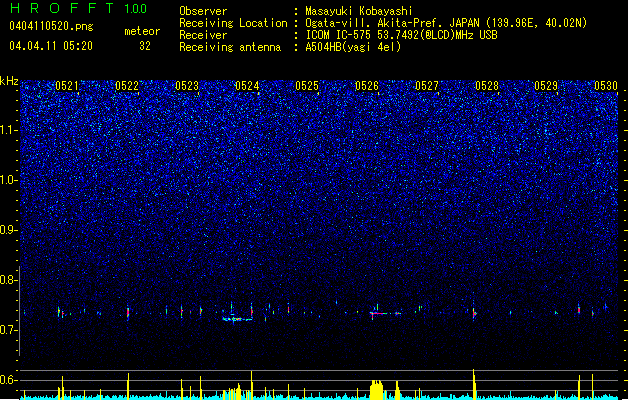Click the 1.0 frequency axis label
Screen dimensions: 629x400
click(8, 180)
